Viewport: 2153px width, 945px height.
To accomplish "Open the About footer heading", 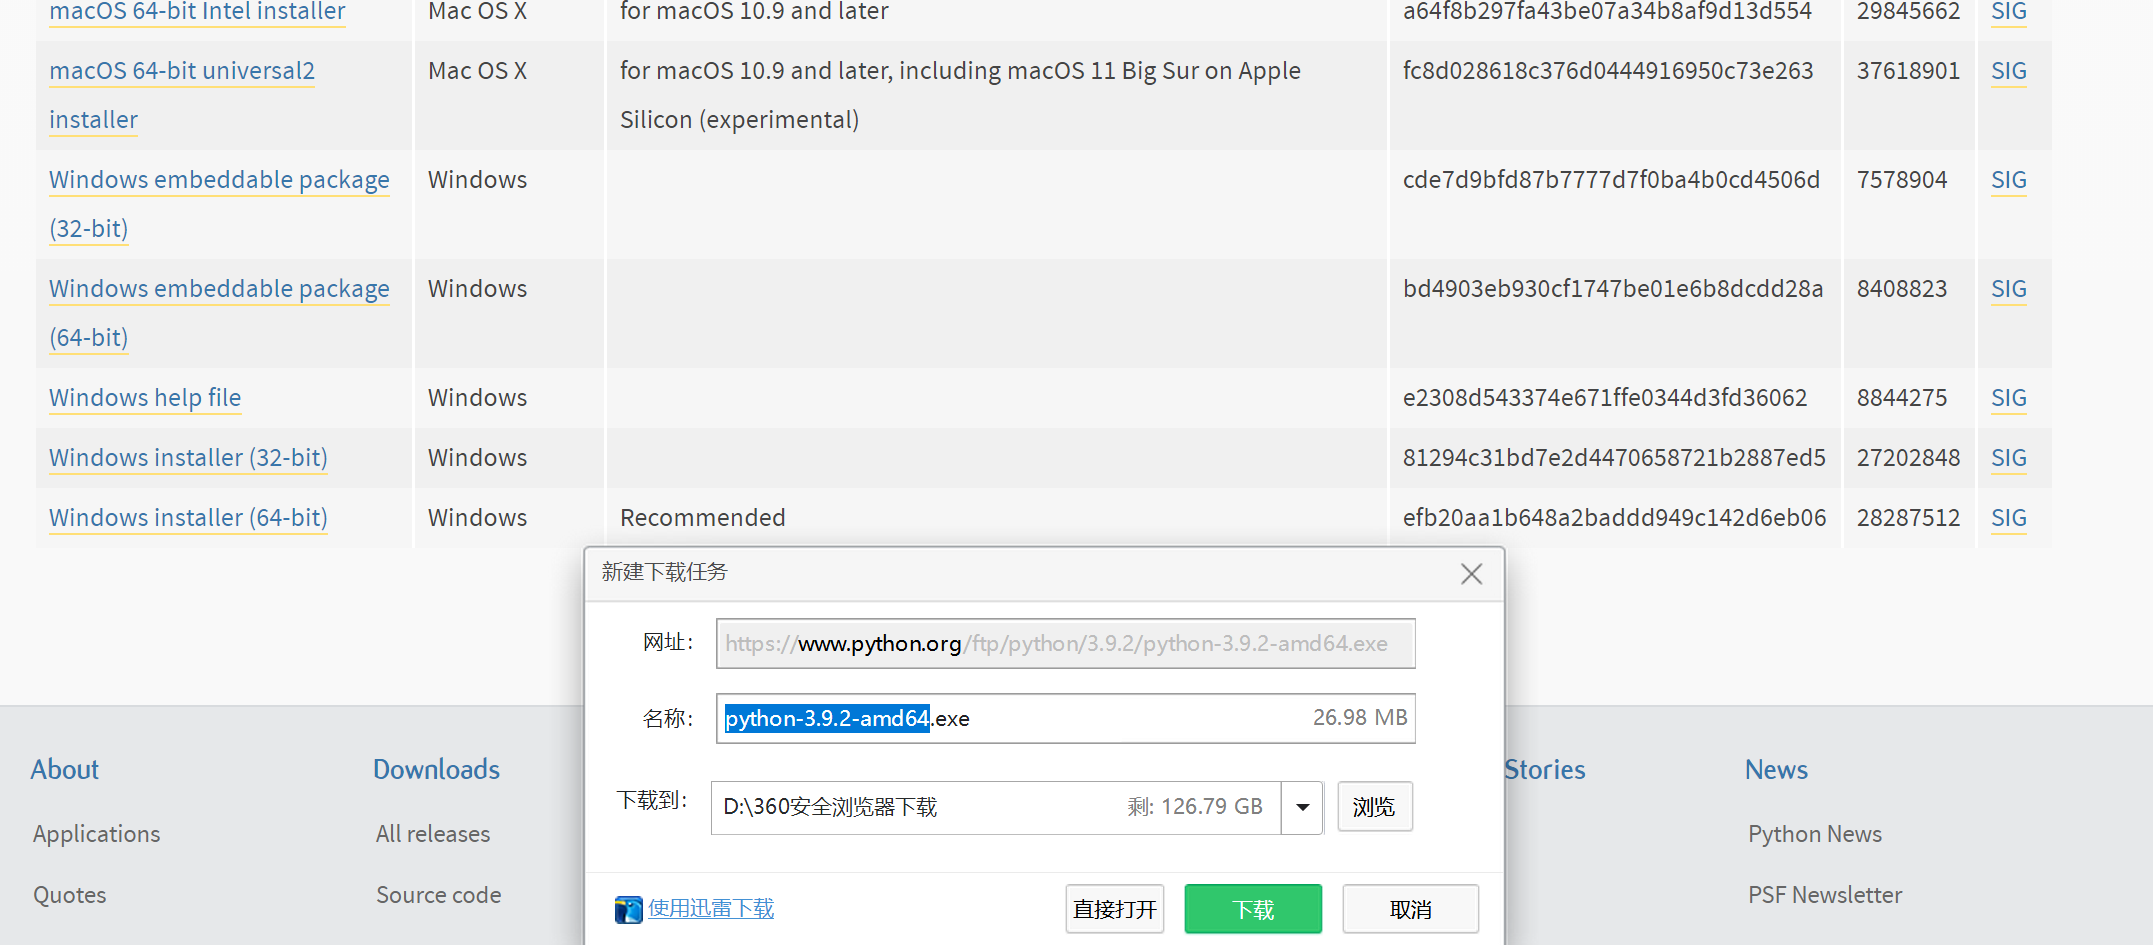I will pos(65,769).
